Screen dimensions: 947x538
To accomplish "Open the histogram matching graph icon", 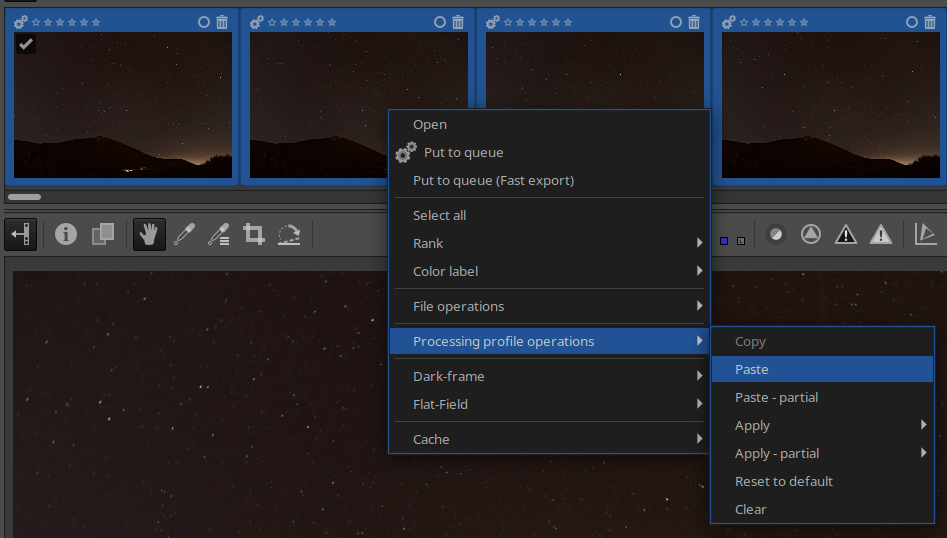I will [925, 234].
